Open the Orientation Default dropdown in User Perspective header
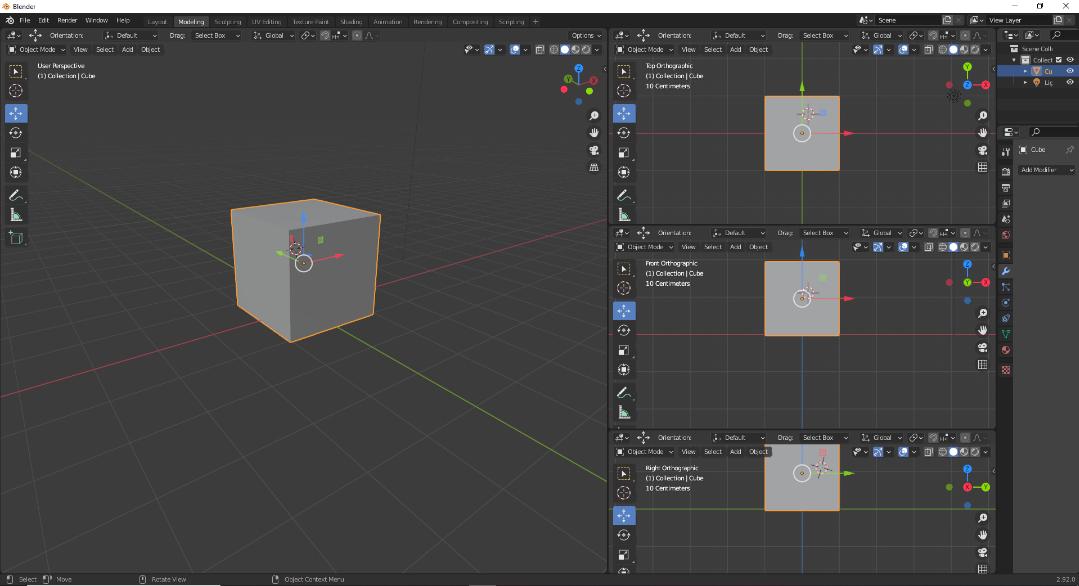This screenshot has height=586, width=1079. coord(130,35)
